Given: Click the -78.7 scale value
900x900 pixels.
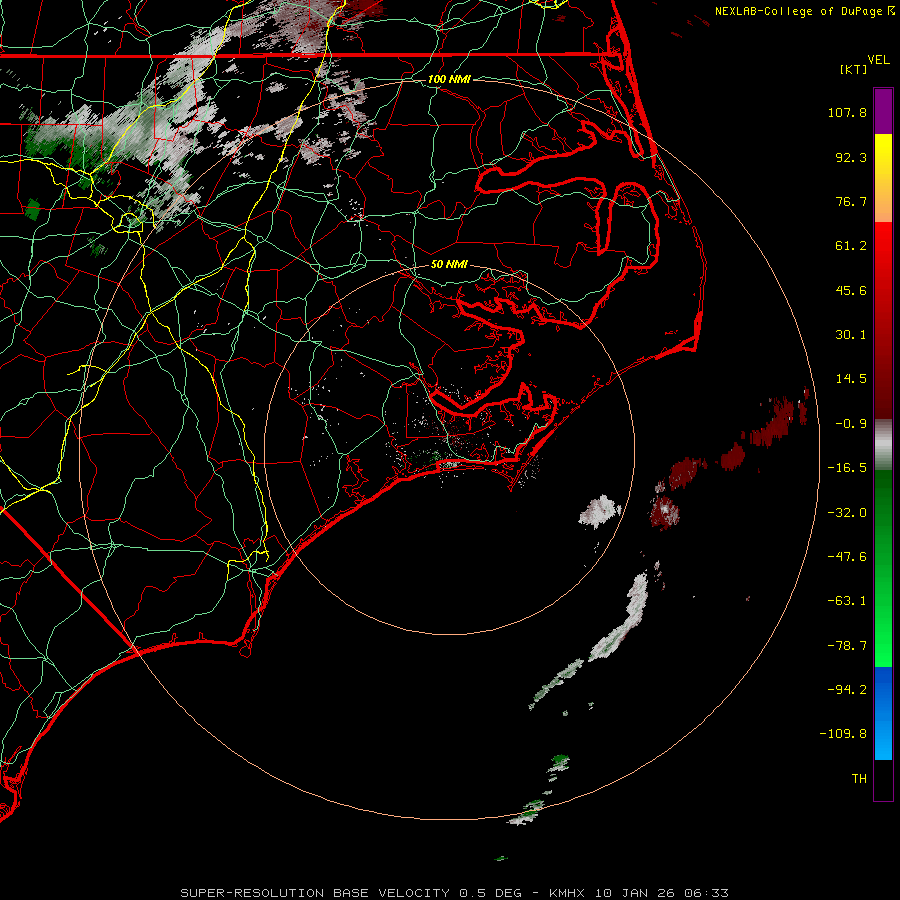Looking at the screenshot, I should click(847, 646).
